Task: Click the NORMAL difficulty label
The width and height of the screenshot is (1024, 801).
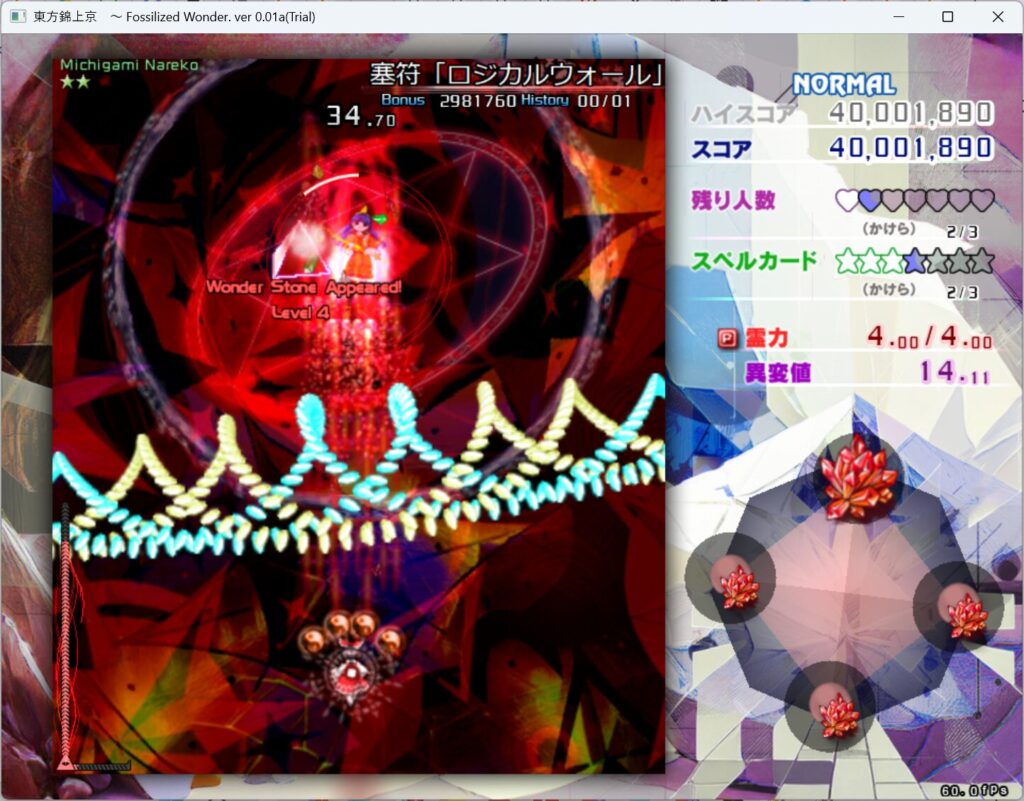Action: coord(844,85)
